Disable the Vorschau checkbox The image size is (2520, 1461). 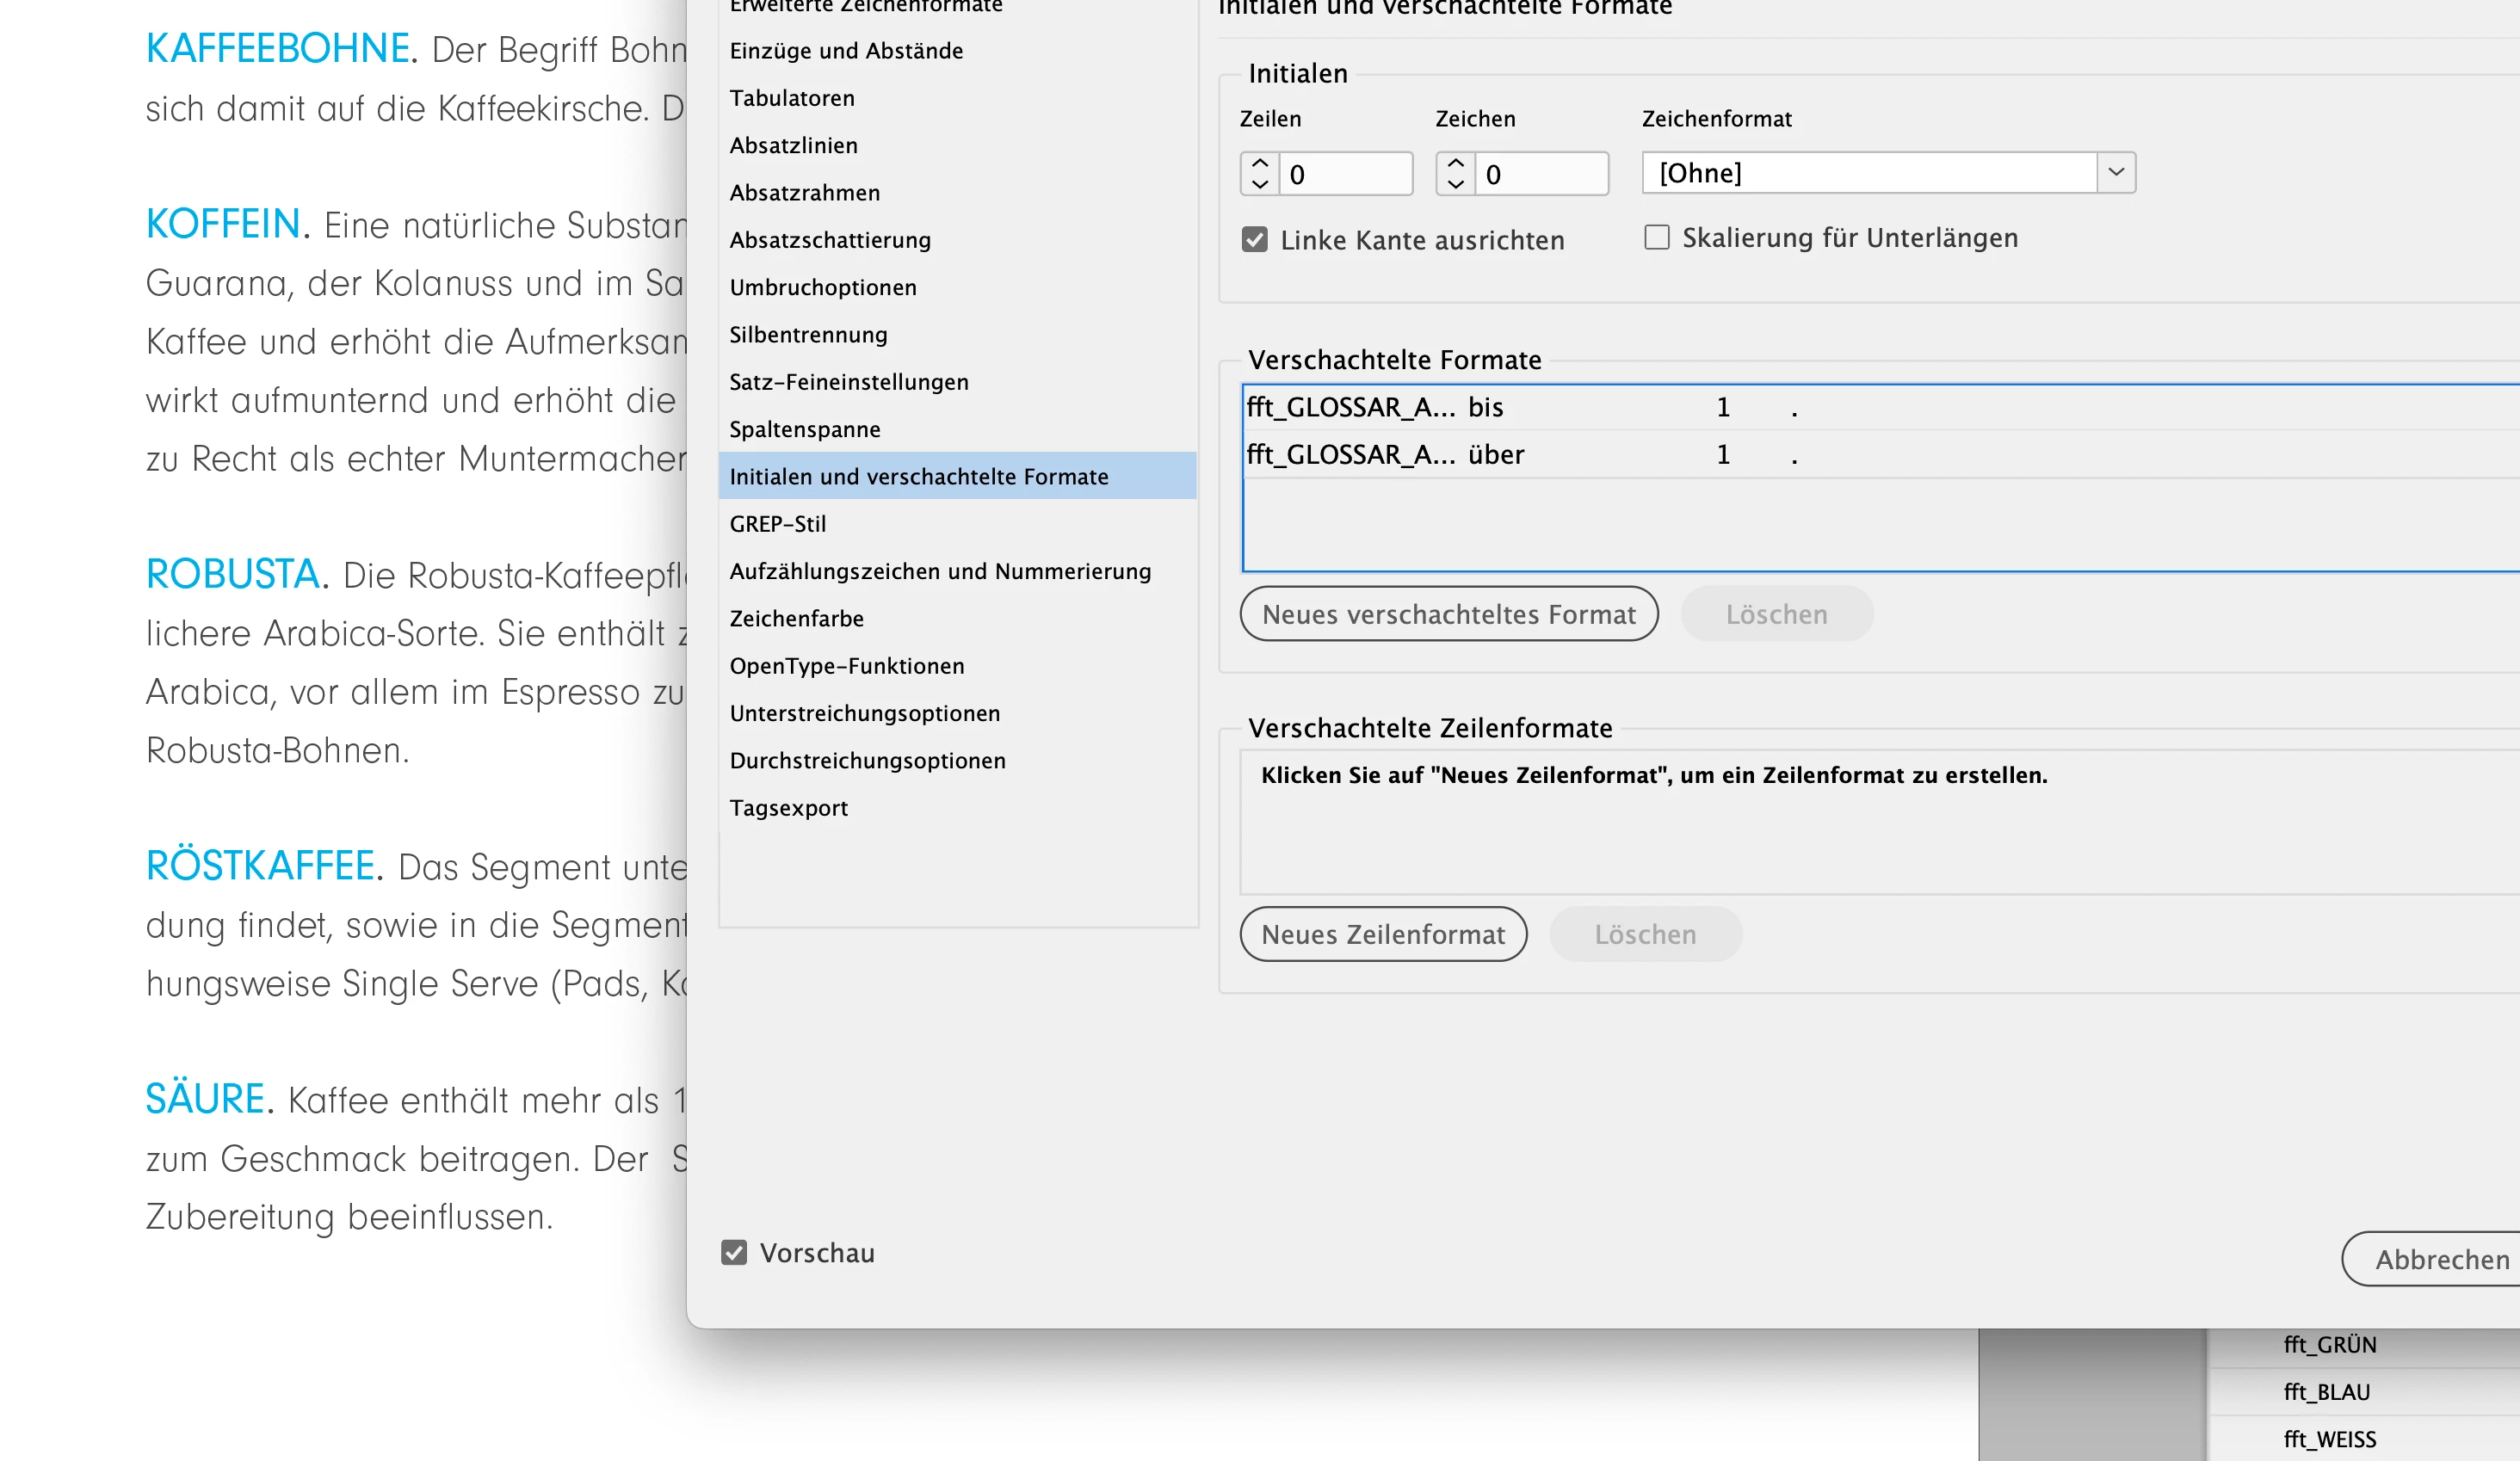point(734,1253)
